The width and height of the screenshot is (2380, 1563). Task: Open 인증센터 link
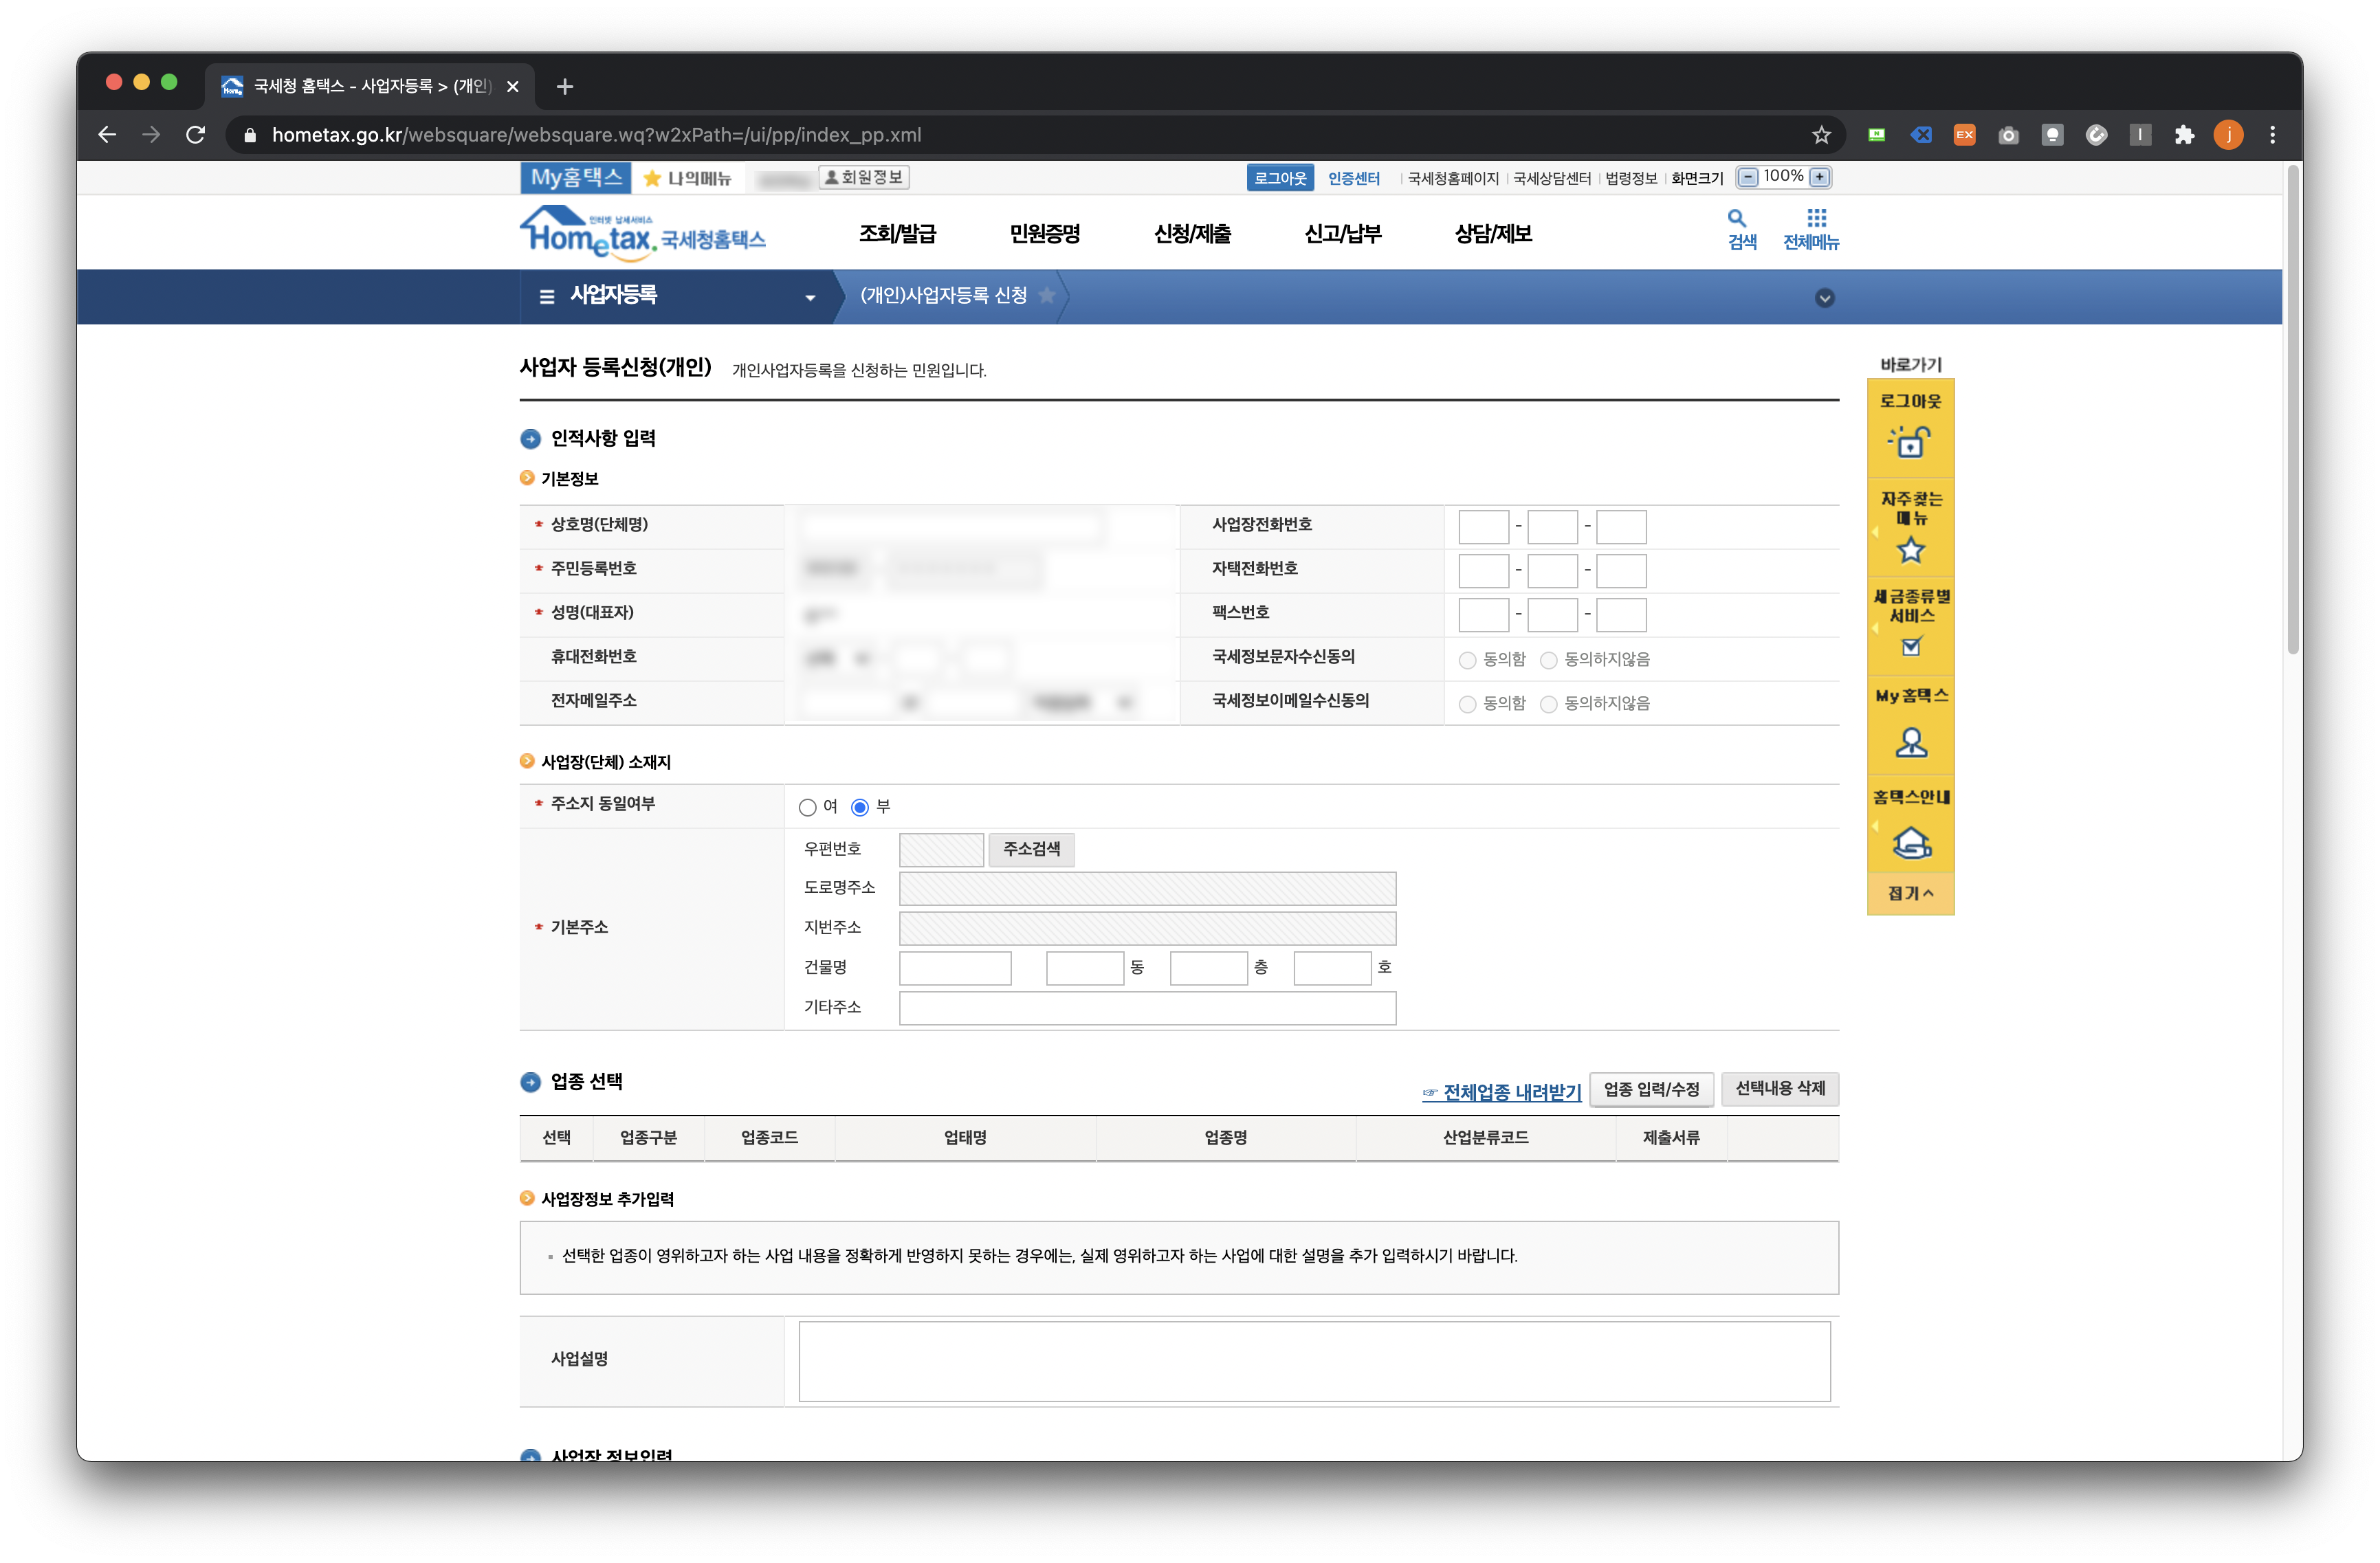pyautogui.click(x=1353, y=178)
